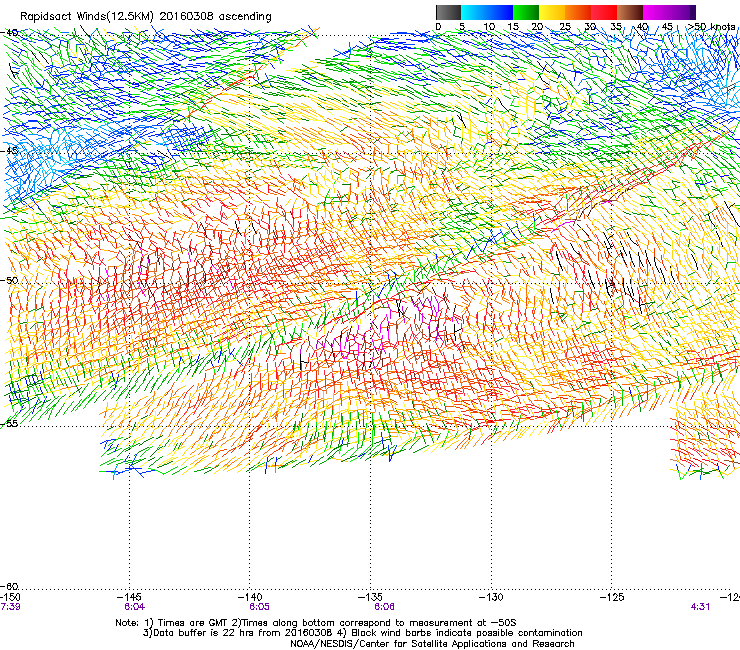Click the purple '4:31' pass time label
This screenshot has width=740, height=650.
point(700,607)
